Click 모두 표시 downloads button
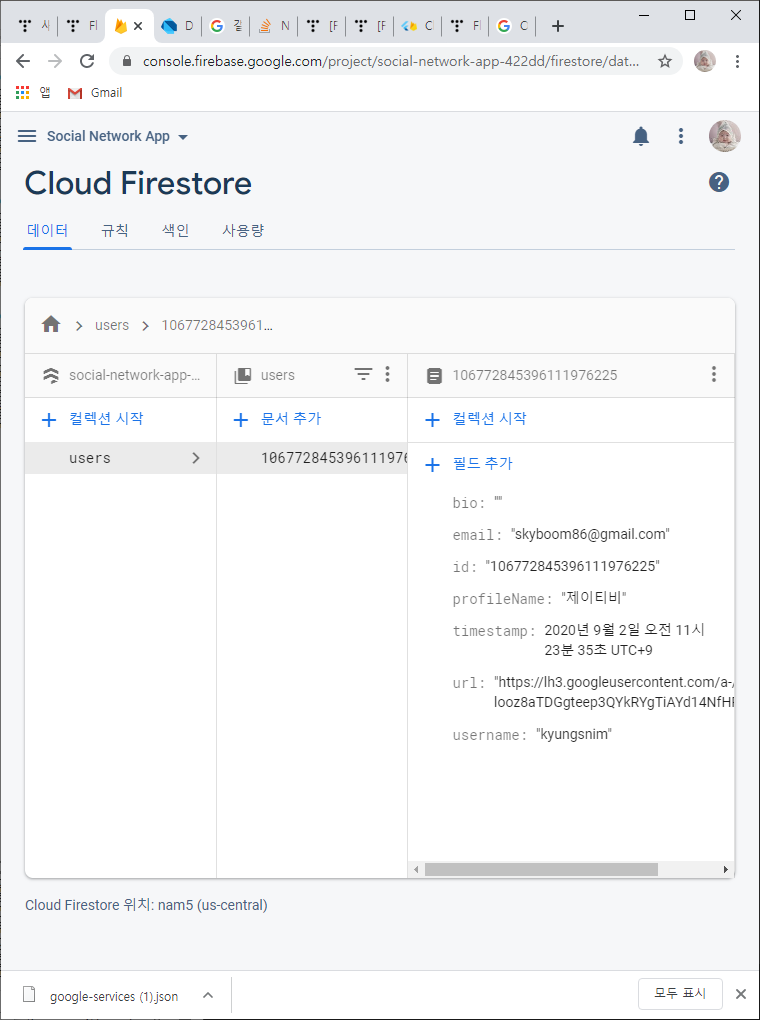This screenshot has width=760, height=1020. point(680,993)
